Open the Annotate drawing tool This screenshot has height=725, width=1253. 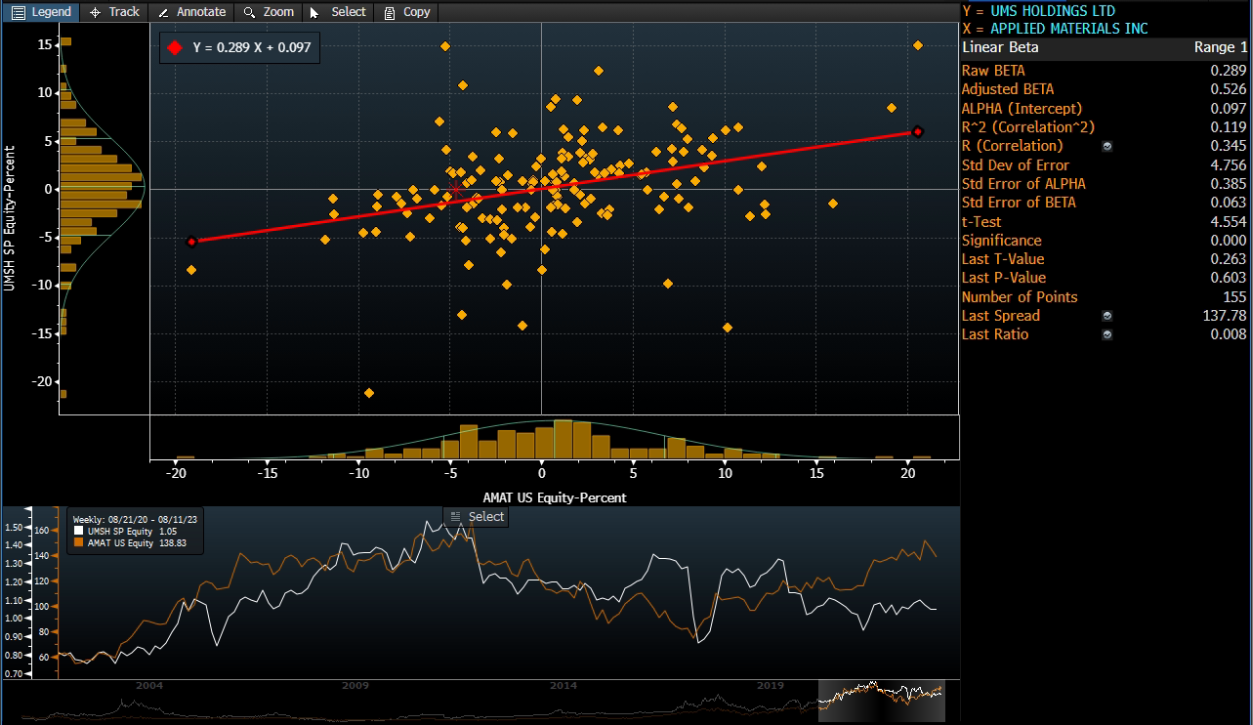193,12
